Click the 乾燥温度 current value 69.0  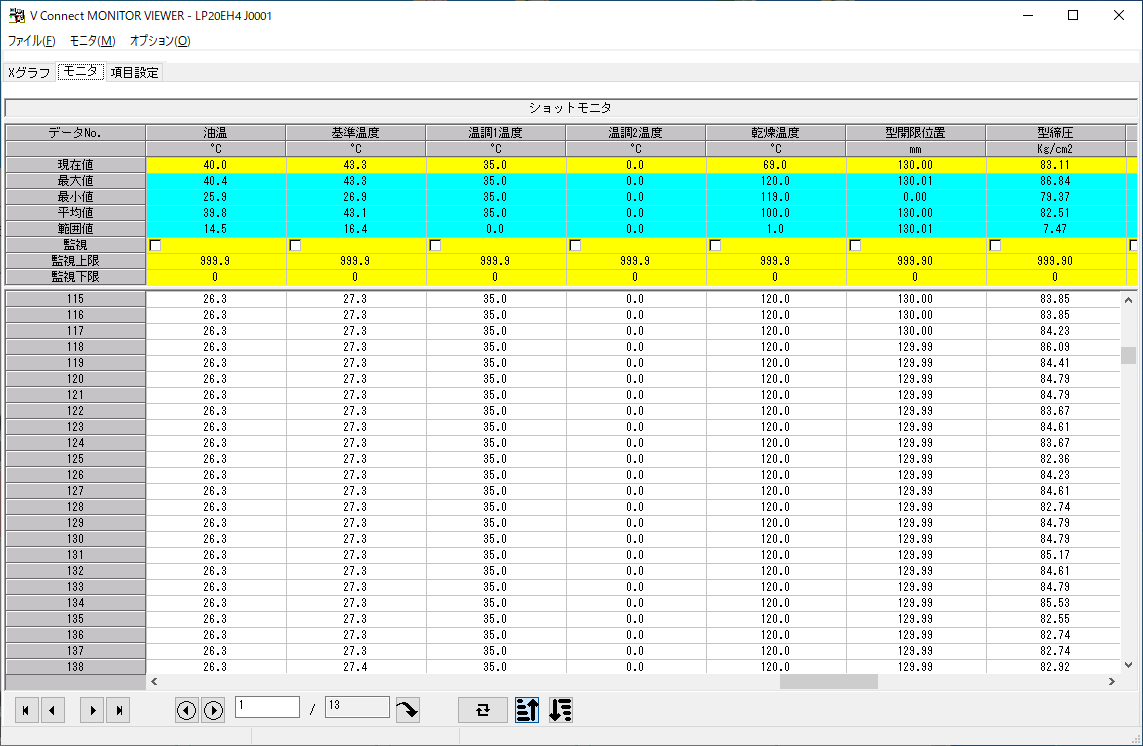pos(775,165)
